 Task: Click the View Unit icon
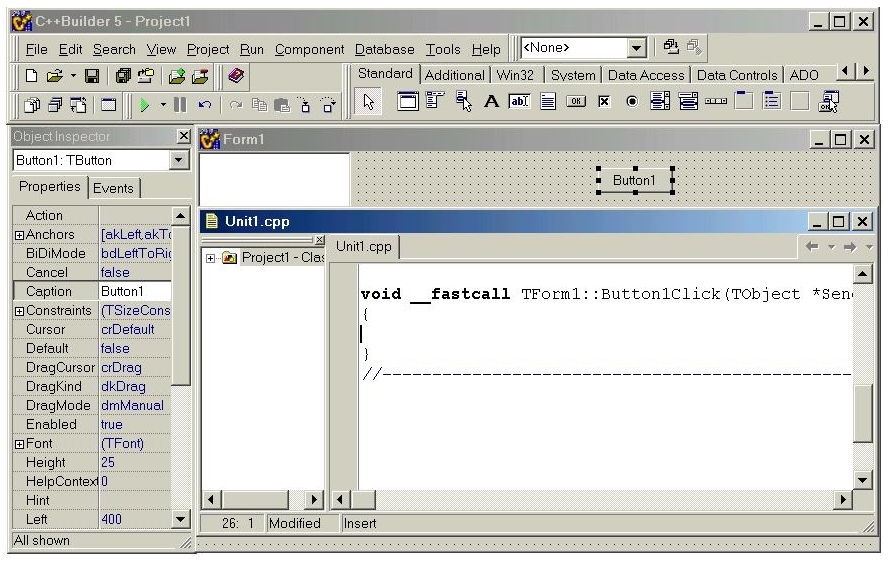(x=32, y=105)
